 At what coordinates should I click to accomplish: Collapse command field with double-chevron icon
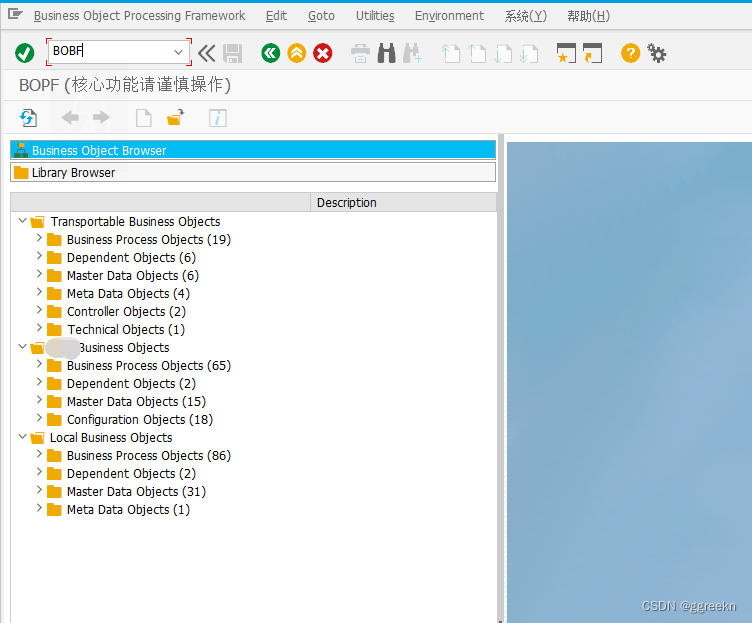pyautogui.click(x=207, y=53)
